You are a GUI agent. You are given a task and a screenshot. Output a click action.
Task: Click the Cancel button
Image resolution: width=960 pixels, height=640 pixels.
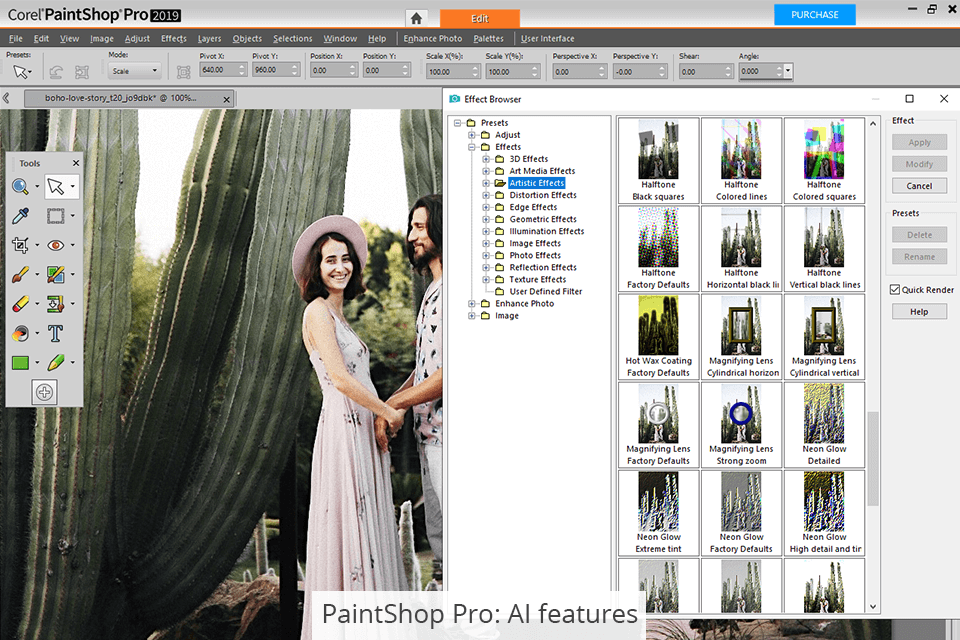click(919, 186)
